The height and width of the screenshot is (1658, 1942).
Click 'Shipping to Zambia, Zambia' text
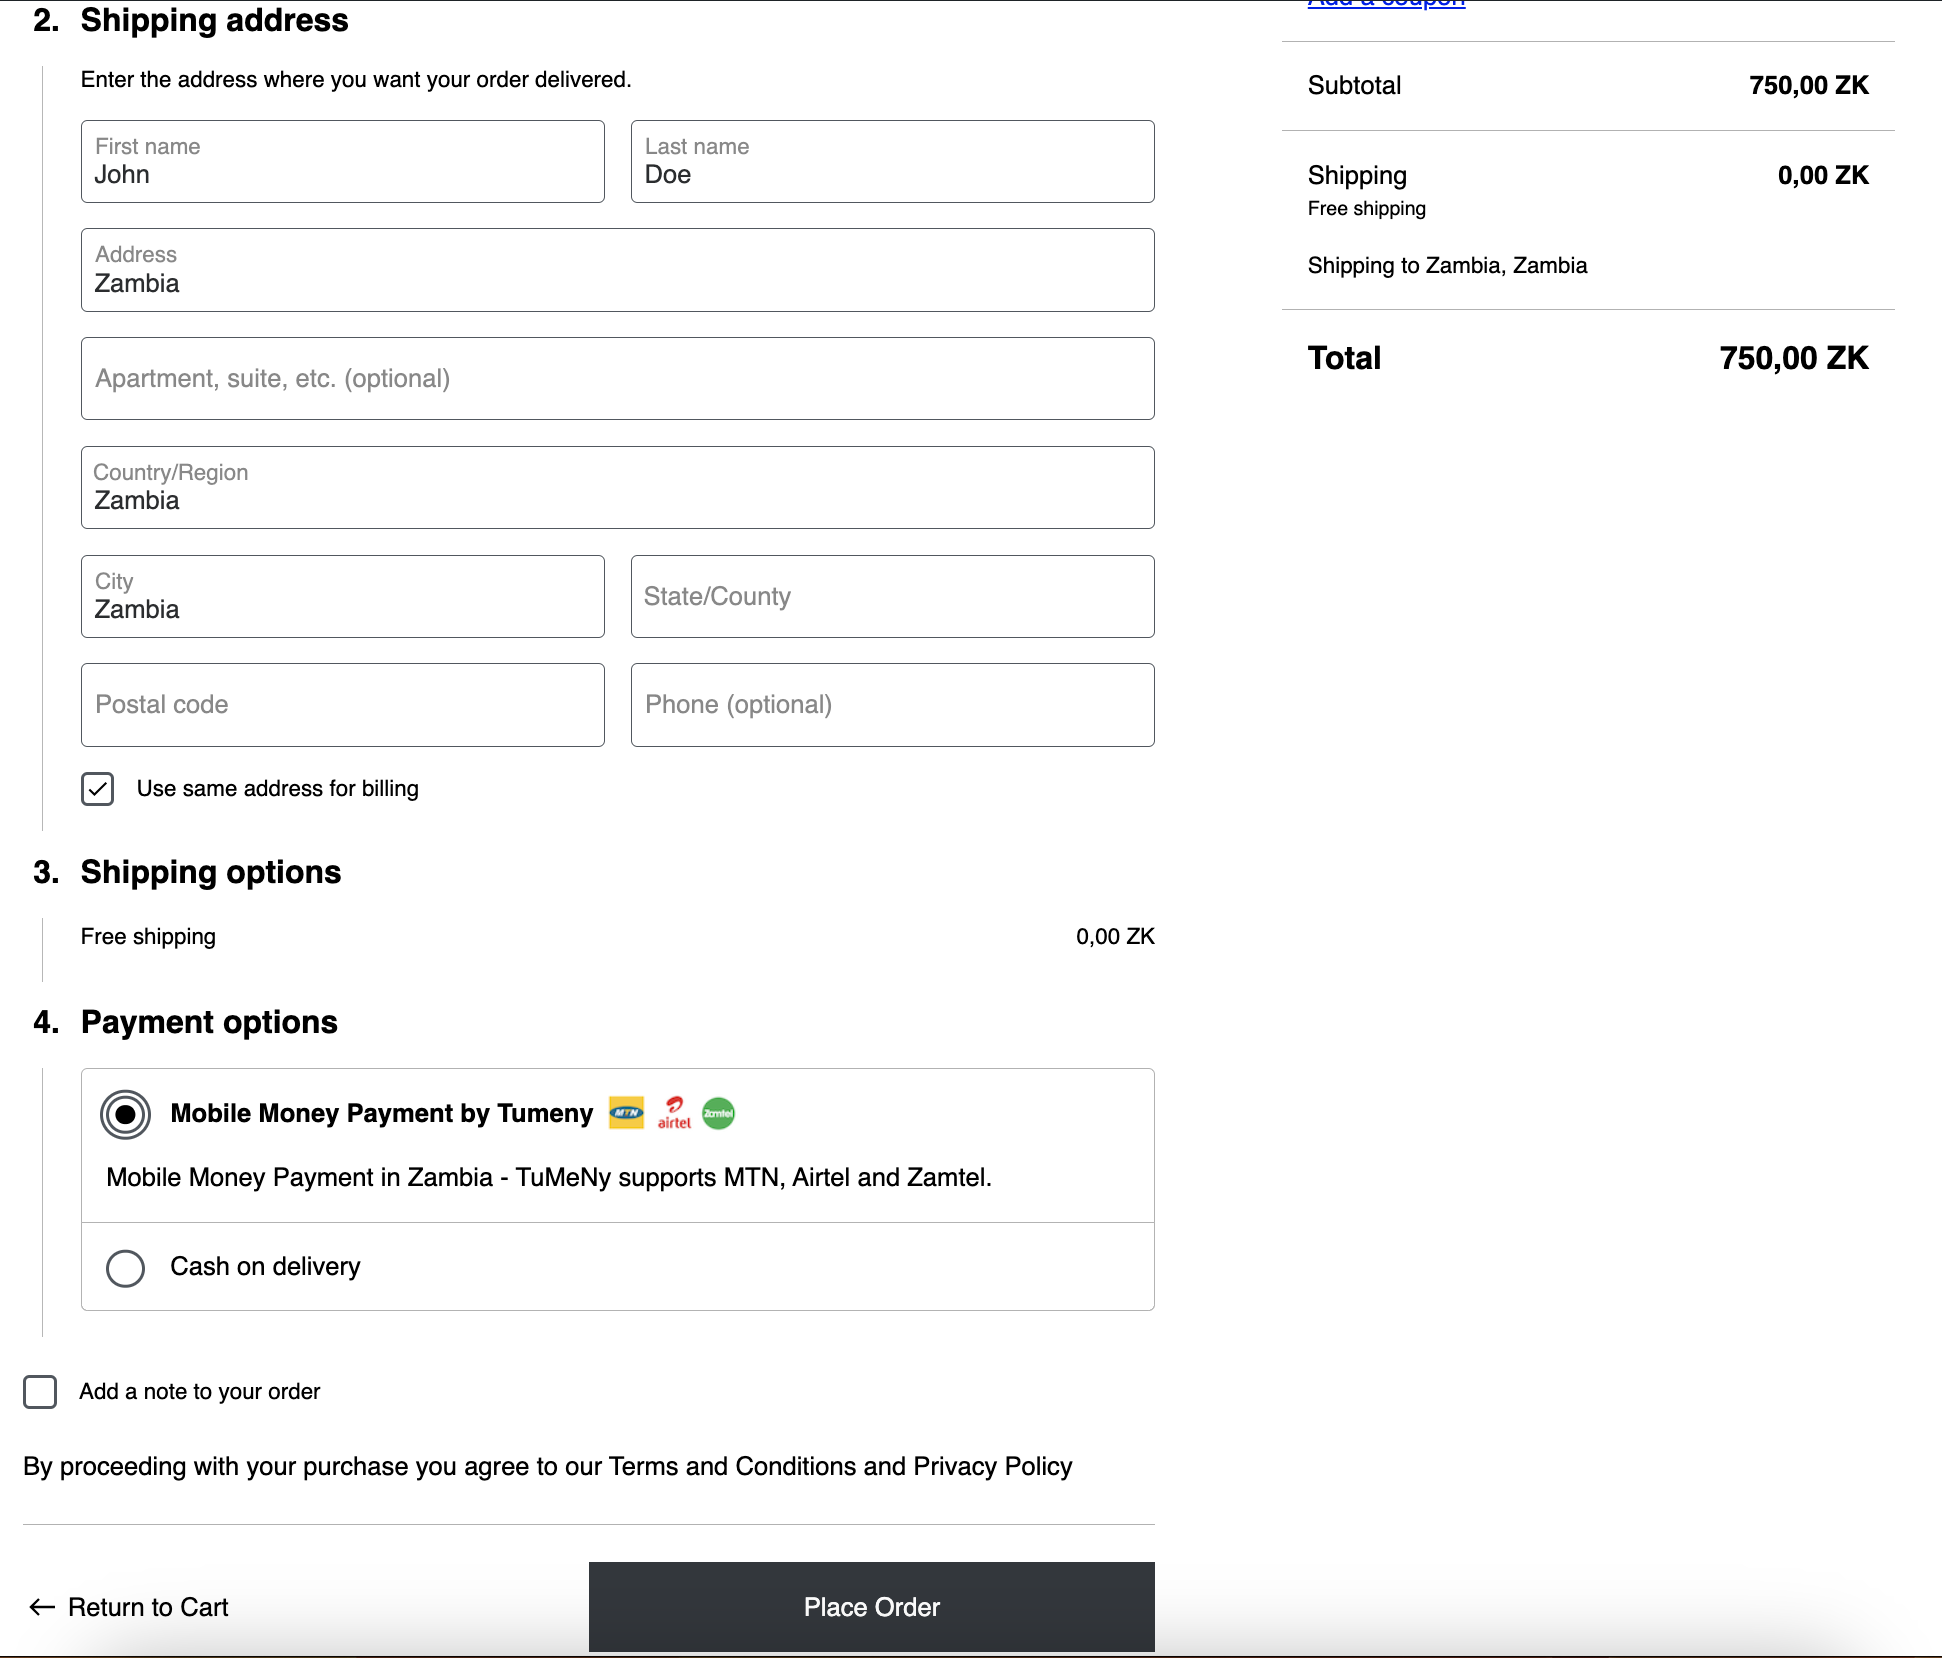click(1447, 266)
